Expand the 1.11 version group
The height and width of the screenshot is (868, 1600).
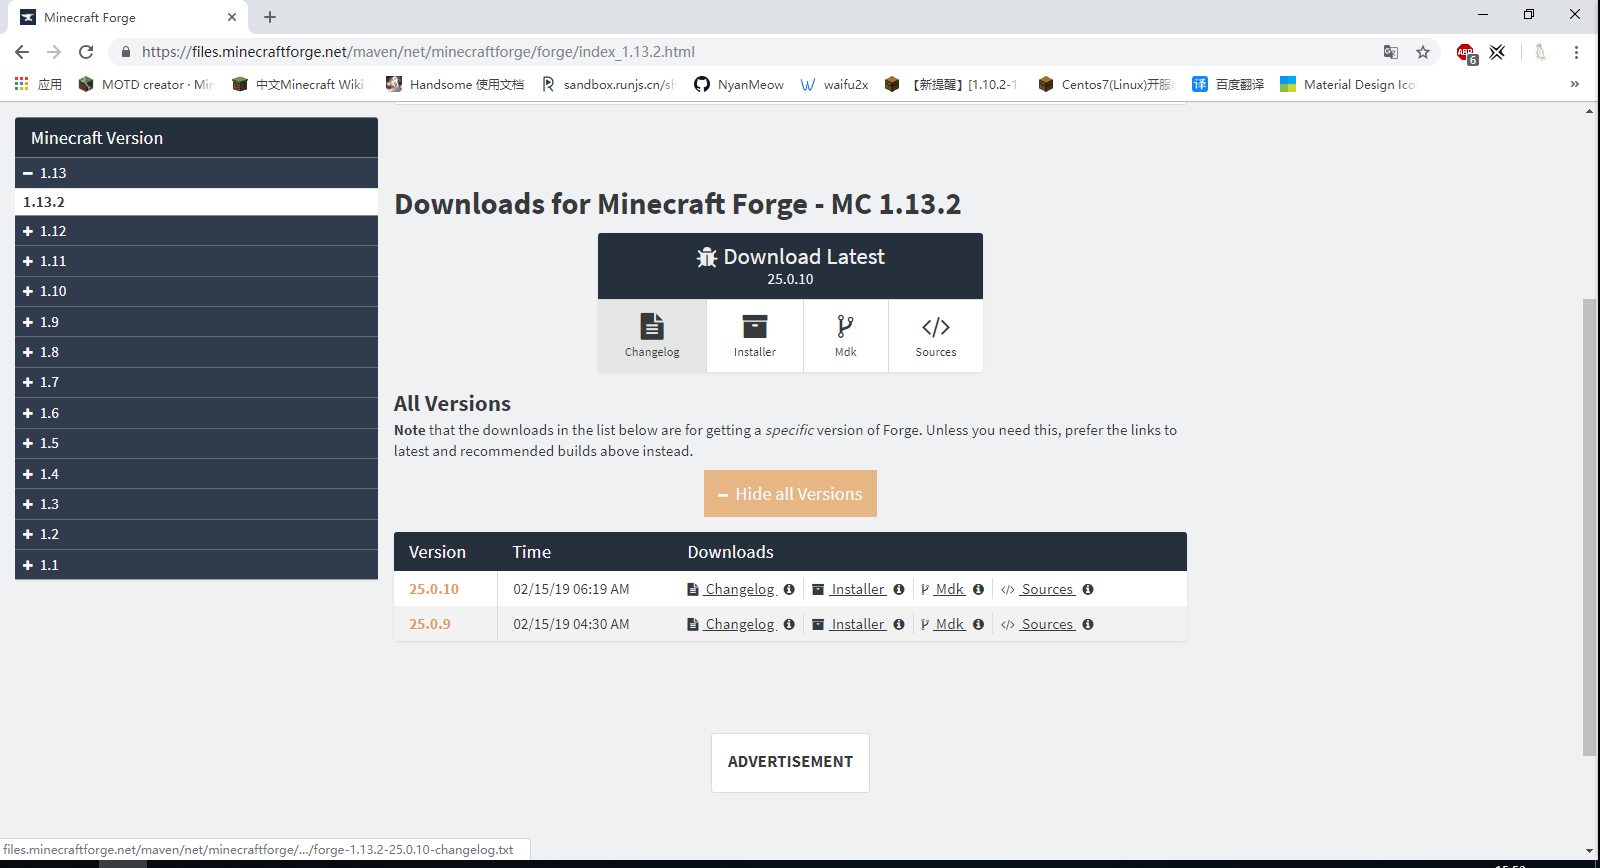(196, 261)
